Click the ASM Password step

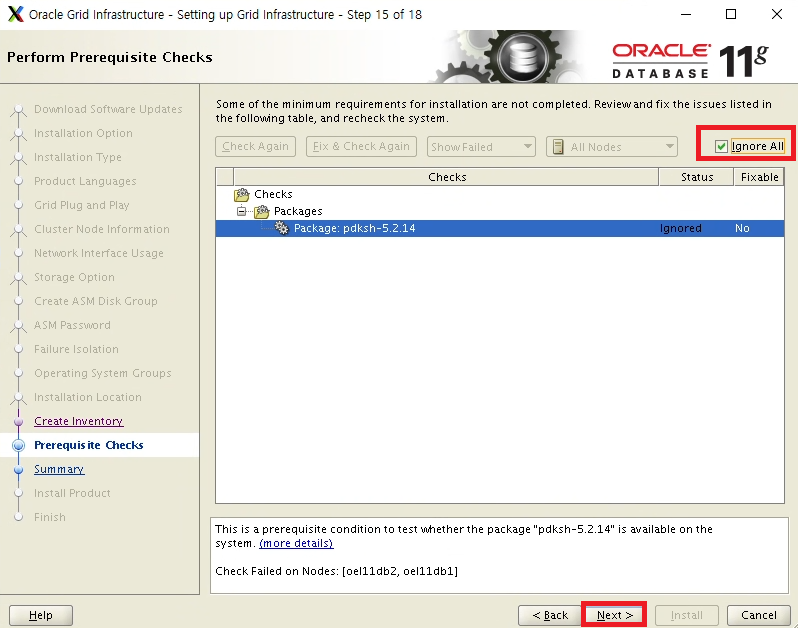[72, 325]
